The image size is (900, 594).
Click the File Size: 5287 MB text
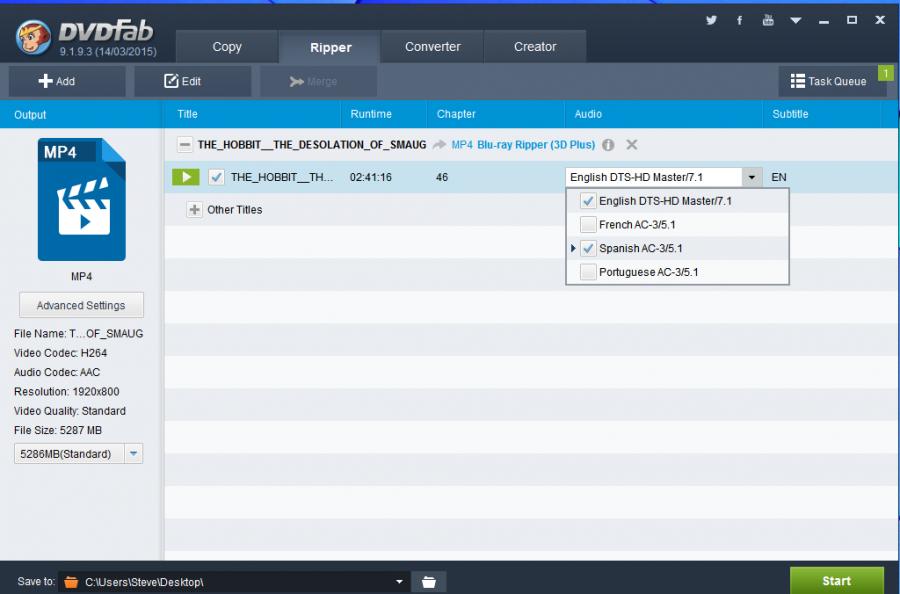pyautogui.click(x=58, y=430)
